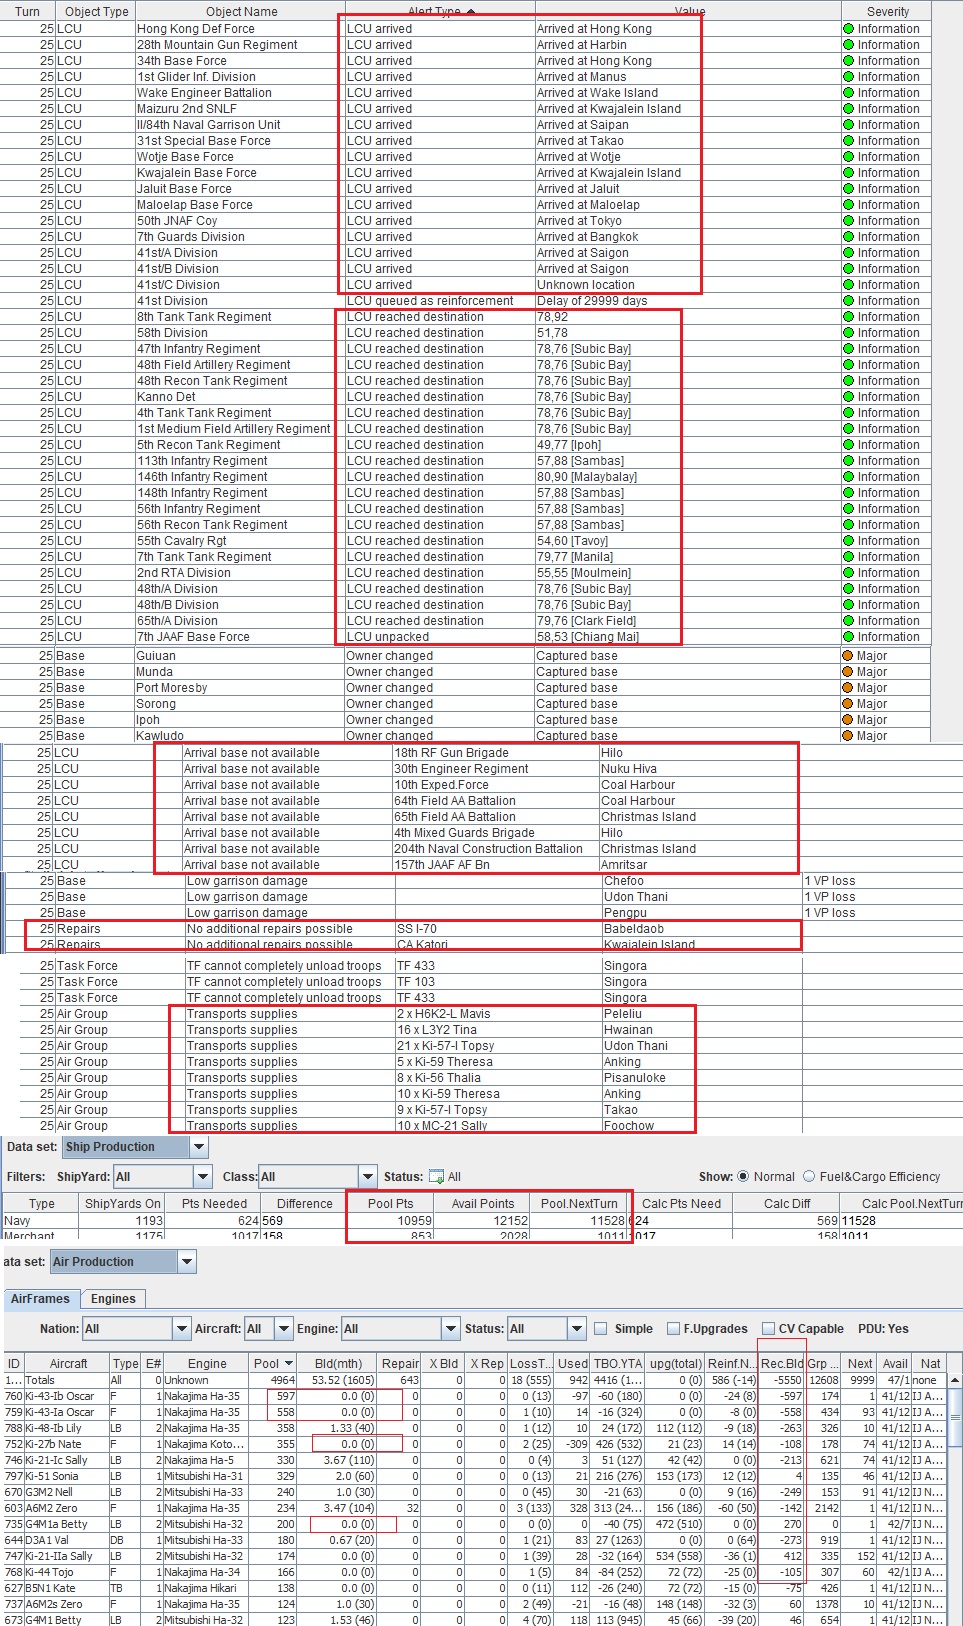The height and width of the screenshot is (1626, 963).
Task: Switch to the Engines tab
Action: pyautogui.click(x=113, y=1299)
